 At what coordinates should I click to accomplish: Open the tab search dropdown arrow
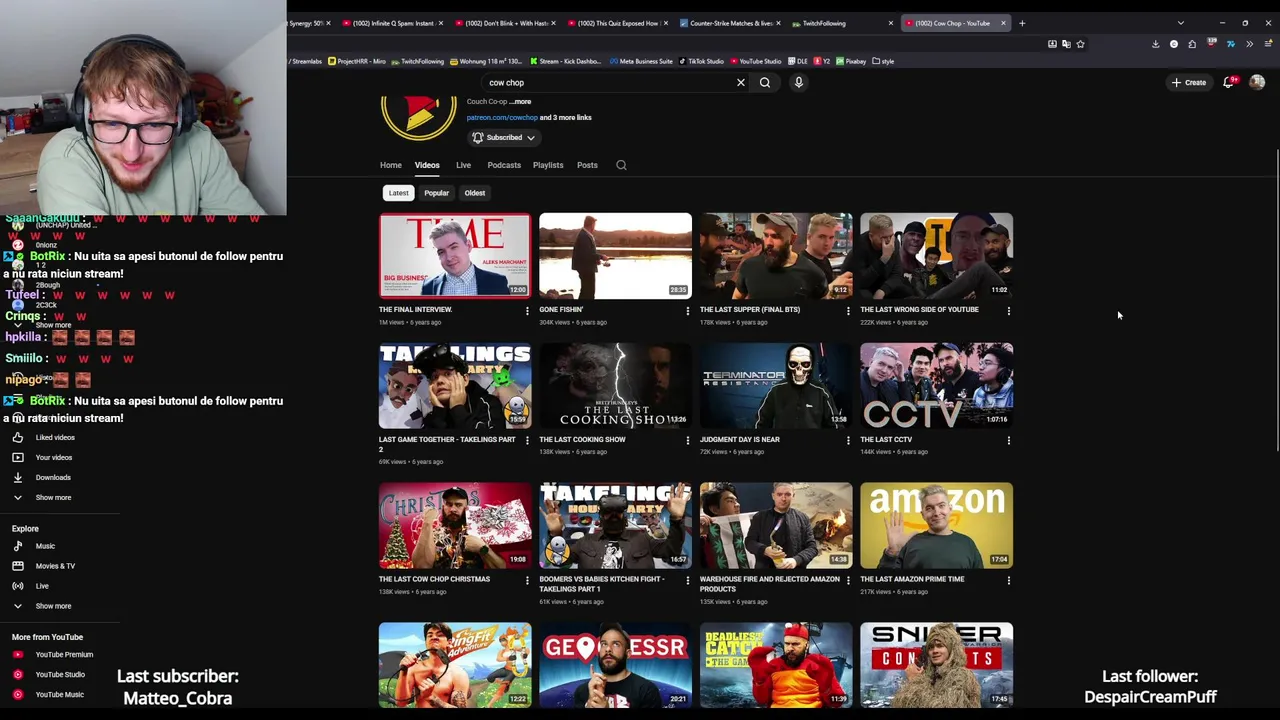pyautogui.click(x=1181, y=23)
